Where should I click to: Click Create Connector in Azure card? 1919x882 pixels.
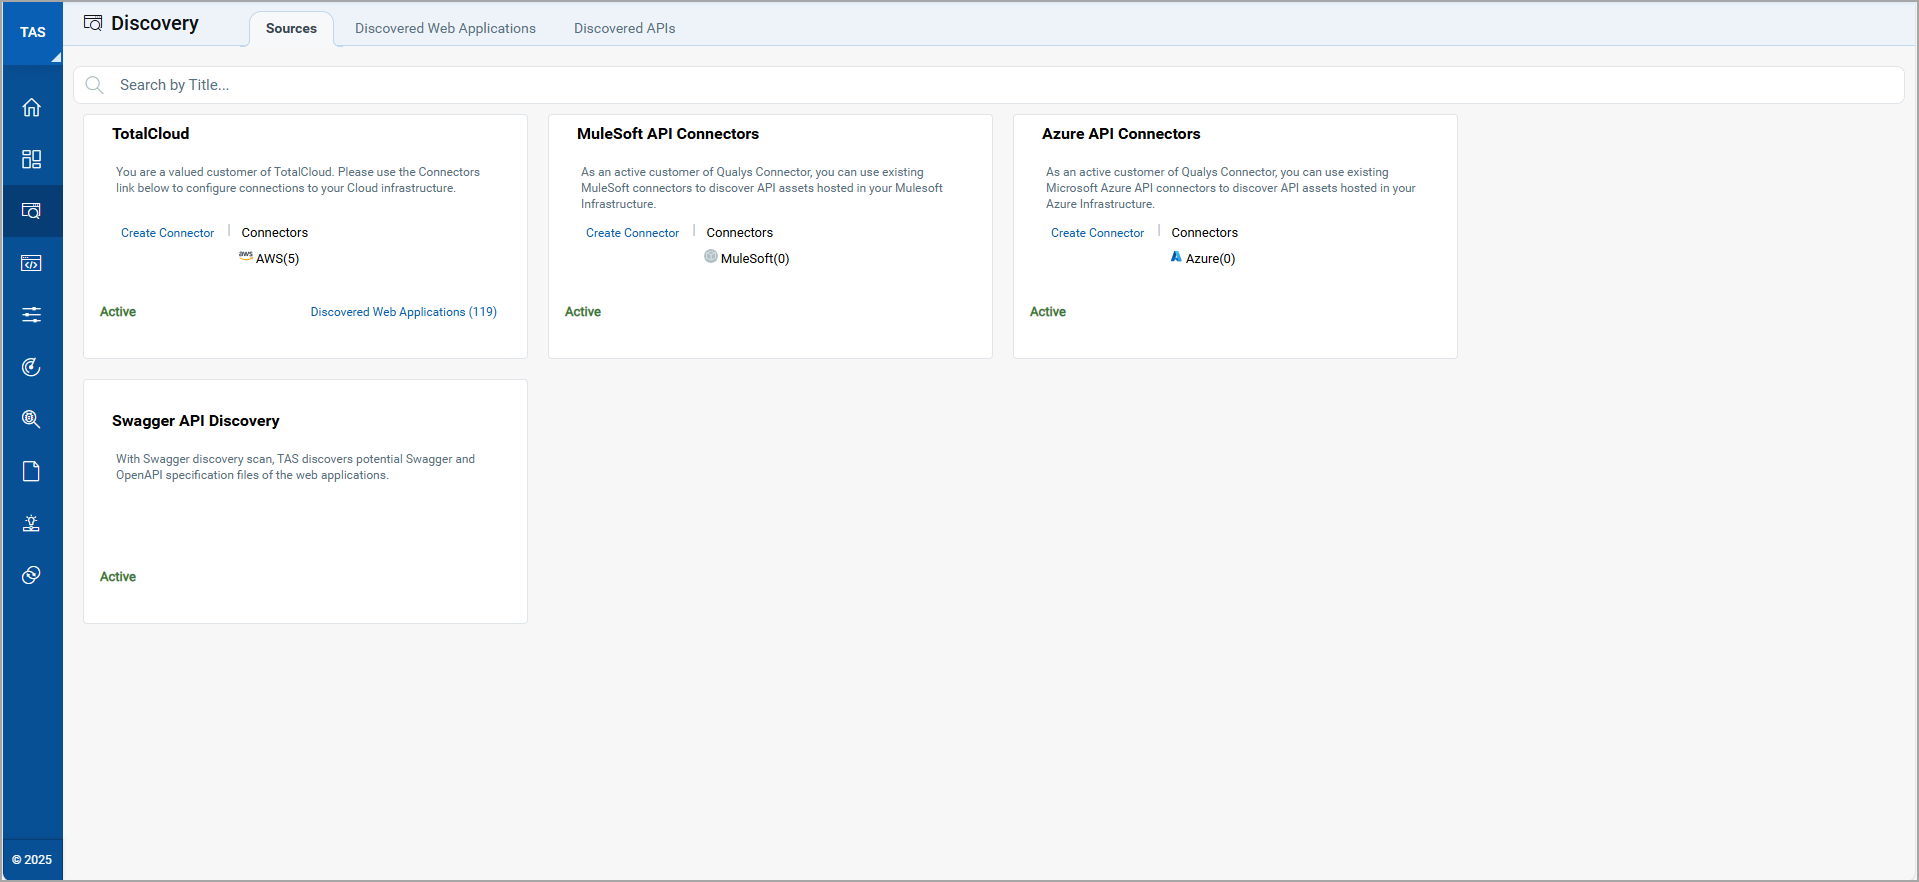1097,233
